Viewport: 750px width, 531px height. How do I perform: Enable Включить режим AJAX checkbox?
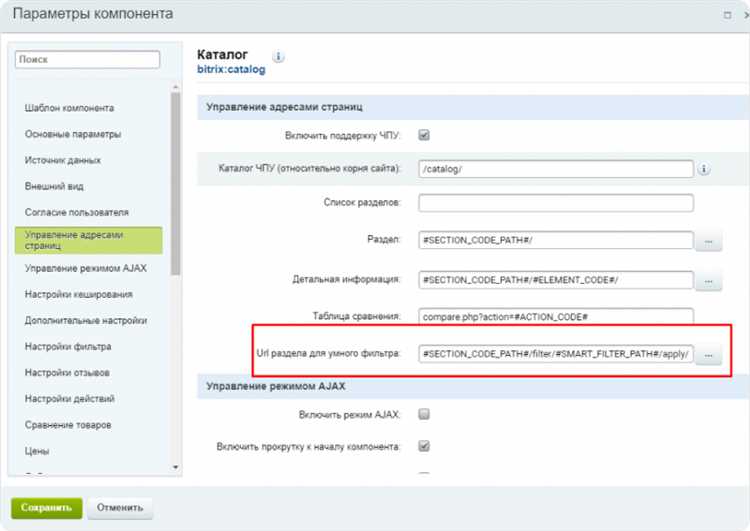click(424, 414)
